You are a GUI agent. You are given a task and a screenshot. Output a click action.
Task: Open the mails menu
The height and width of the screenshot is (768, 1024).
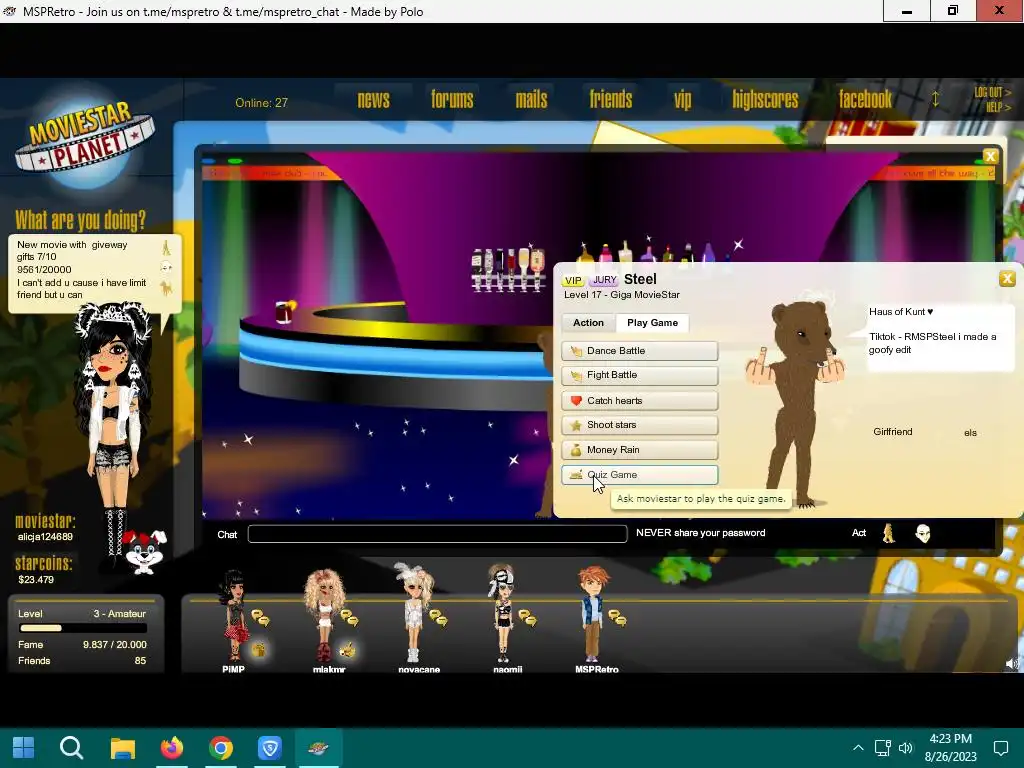tap(531, 100)
